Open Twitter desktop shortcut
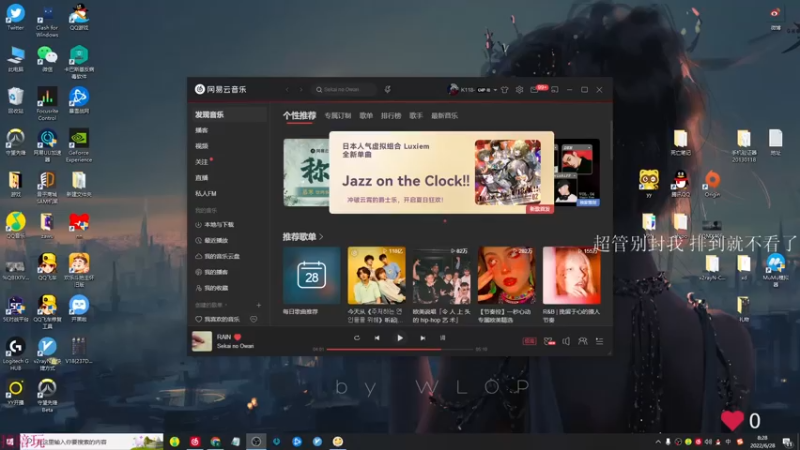 [15, 17]
